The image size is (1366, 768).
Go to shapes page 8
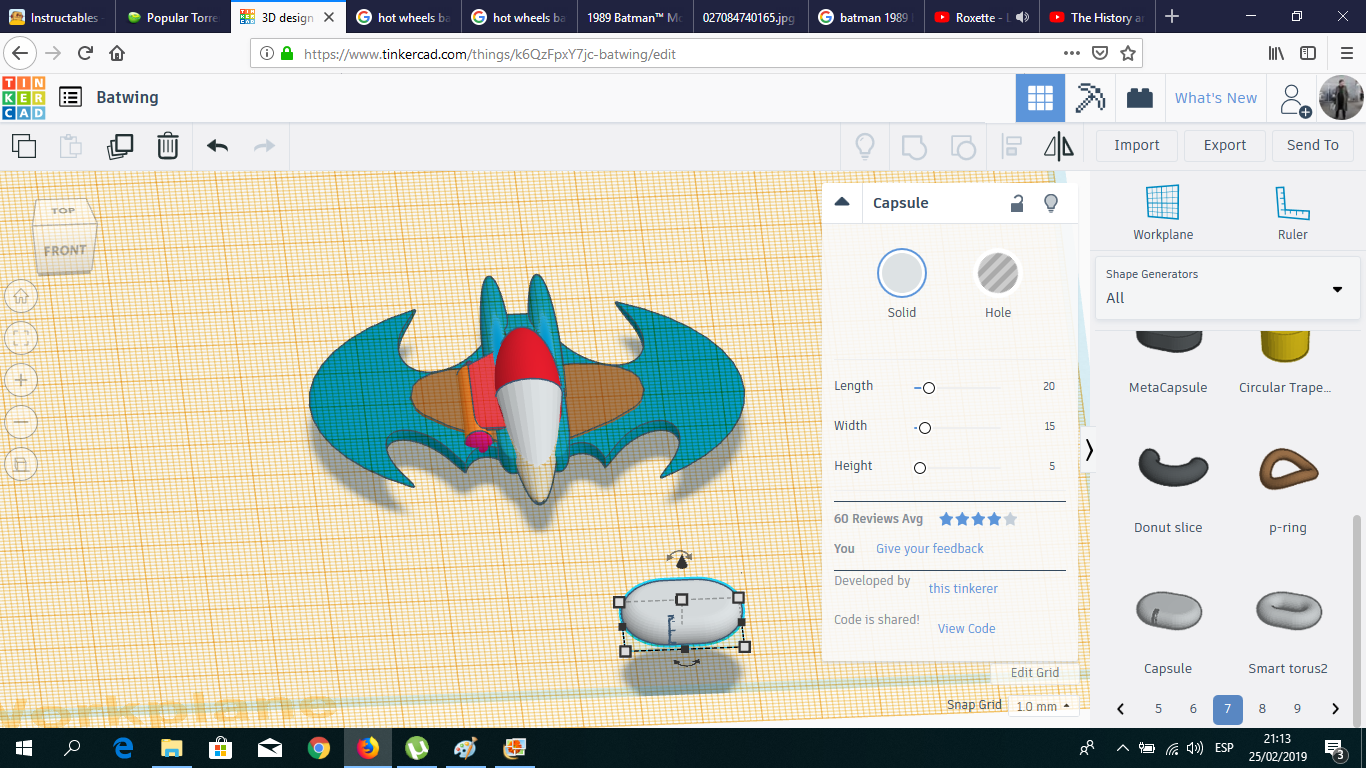1262,709
